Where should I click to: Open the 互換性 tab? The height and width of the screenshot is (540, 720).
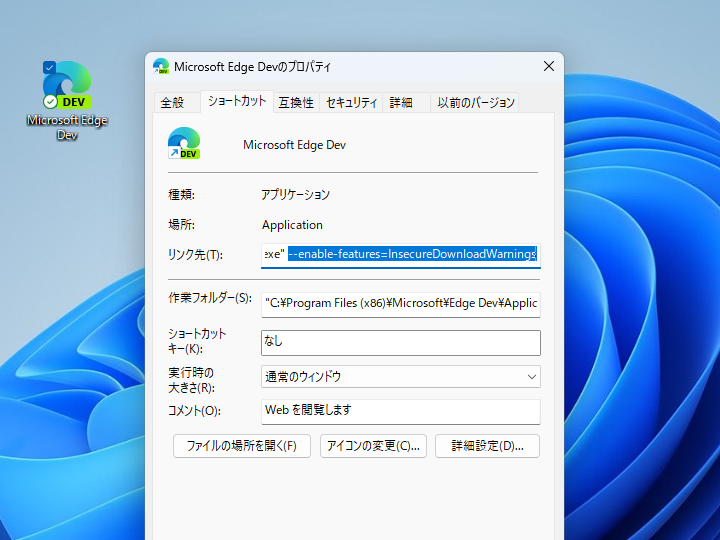296,102
